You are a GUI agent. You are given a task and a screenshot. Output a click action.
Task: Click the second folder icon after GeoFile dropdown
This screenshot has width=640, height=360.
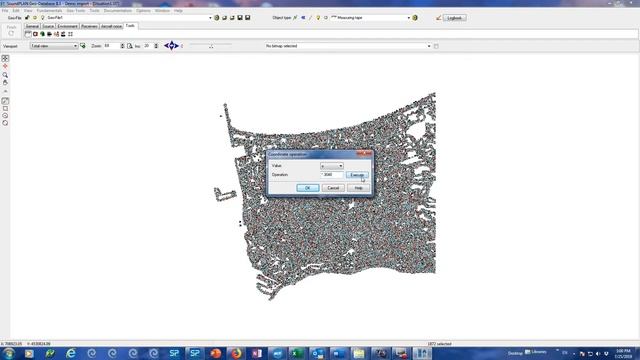(232, 18)
